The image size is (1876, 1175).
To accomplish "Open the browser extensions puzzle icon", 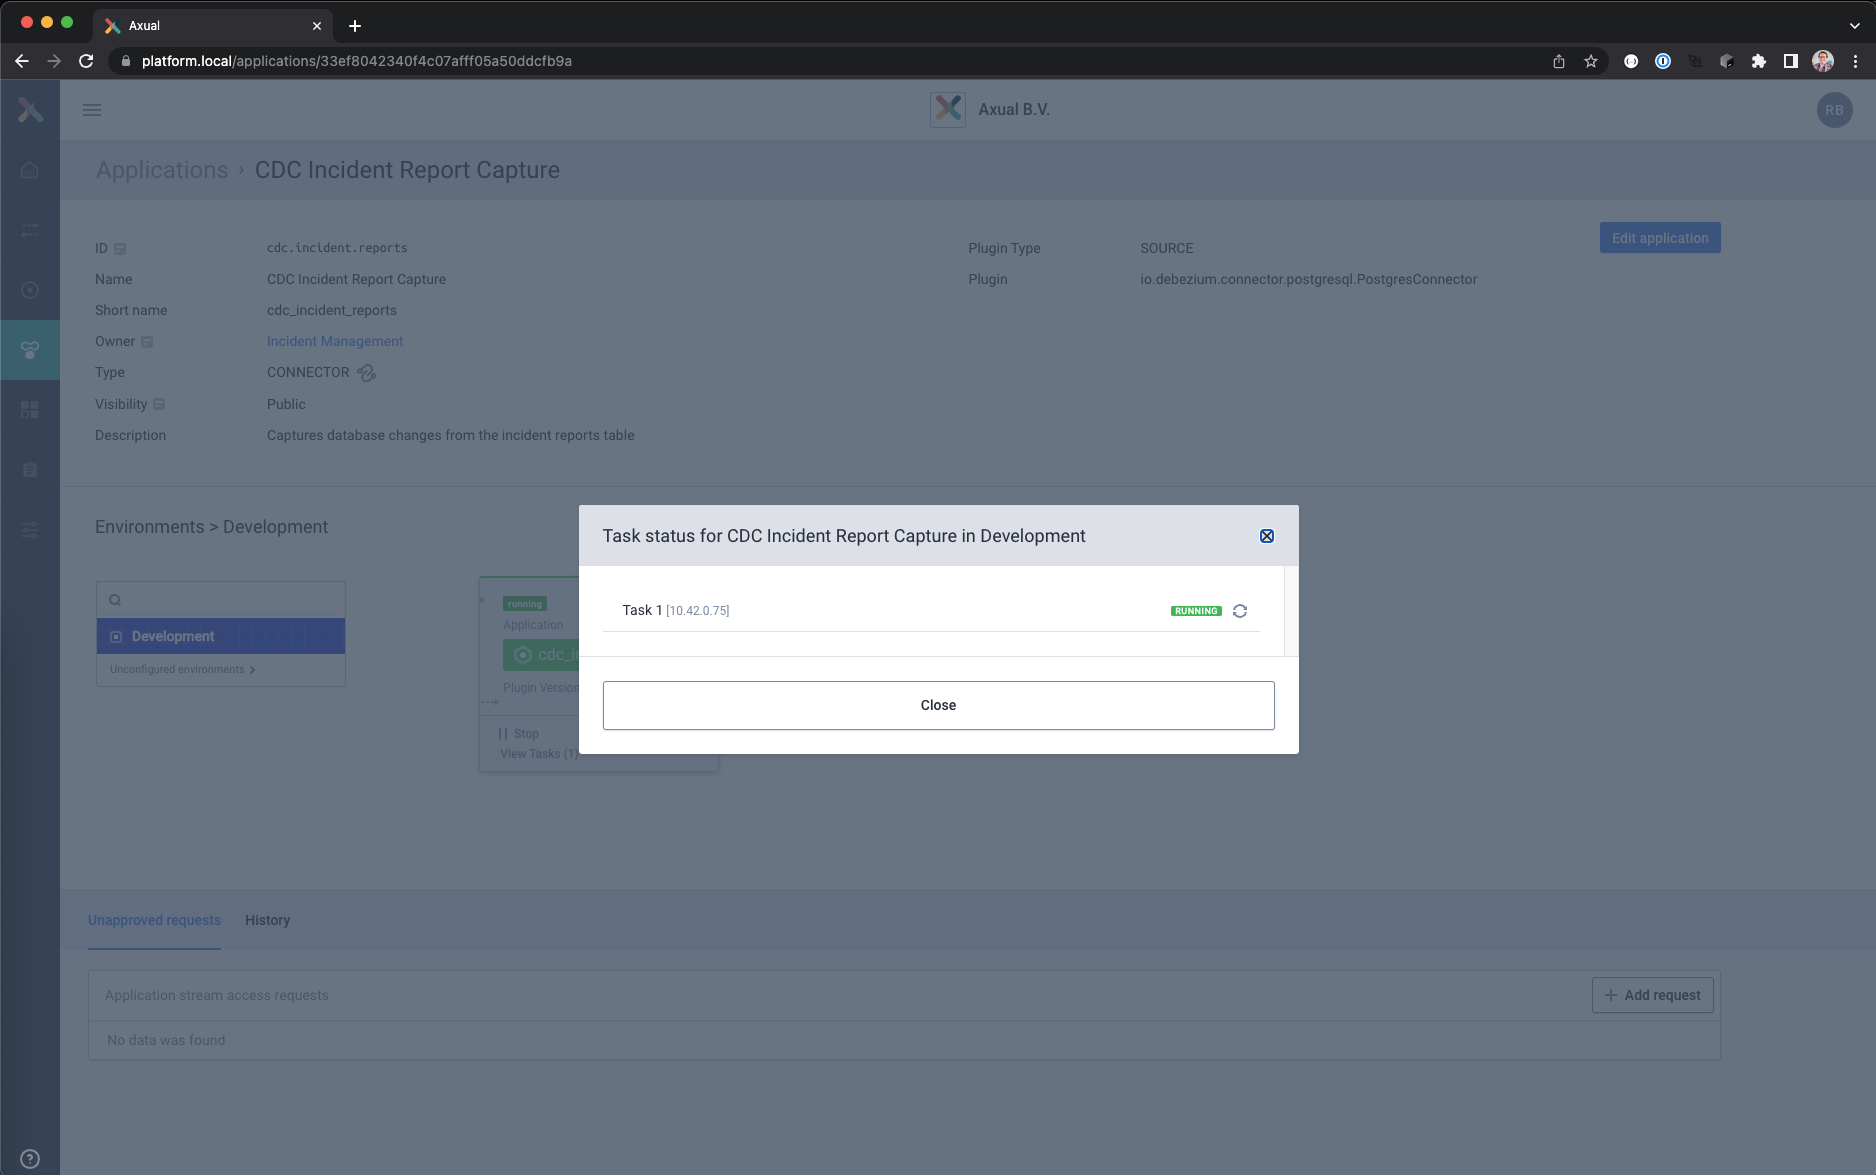I will pos(1759,61).
